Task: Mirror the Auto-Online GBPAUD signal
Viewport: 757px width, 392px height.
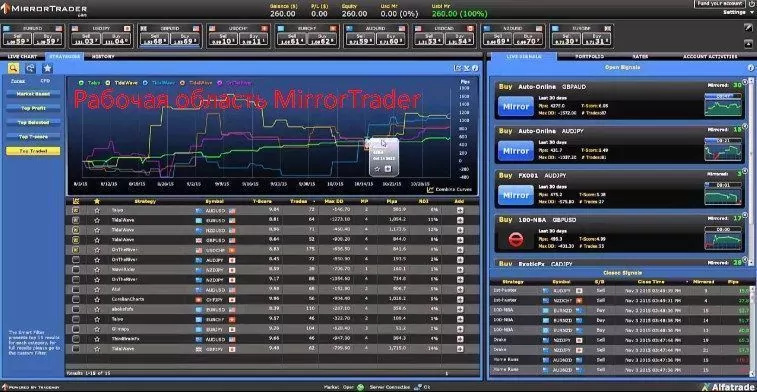Action: click(x=516, y=106)
